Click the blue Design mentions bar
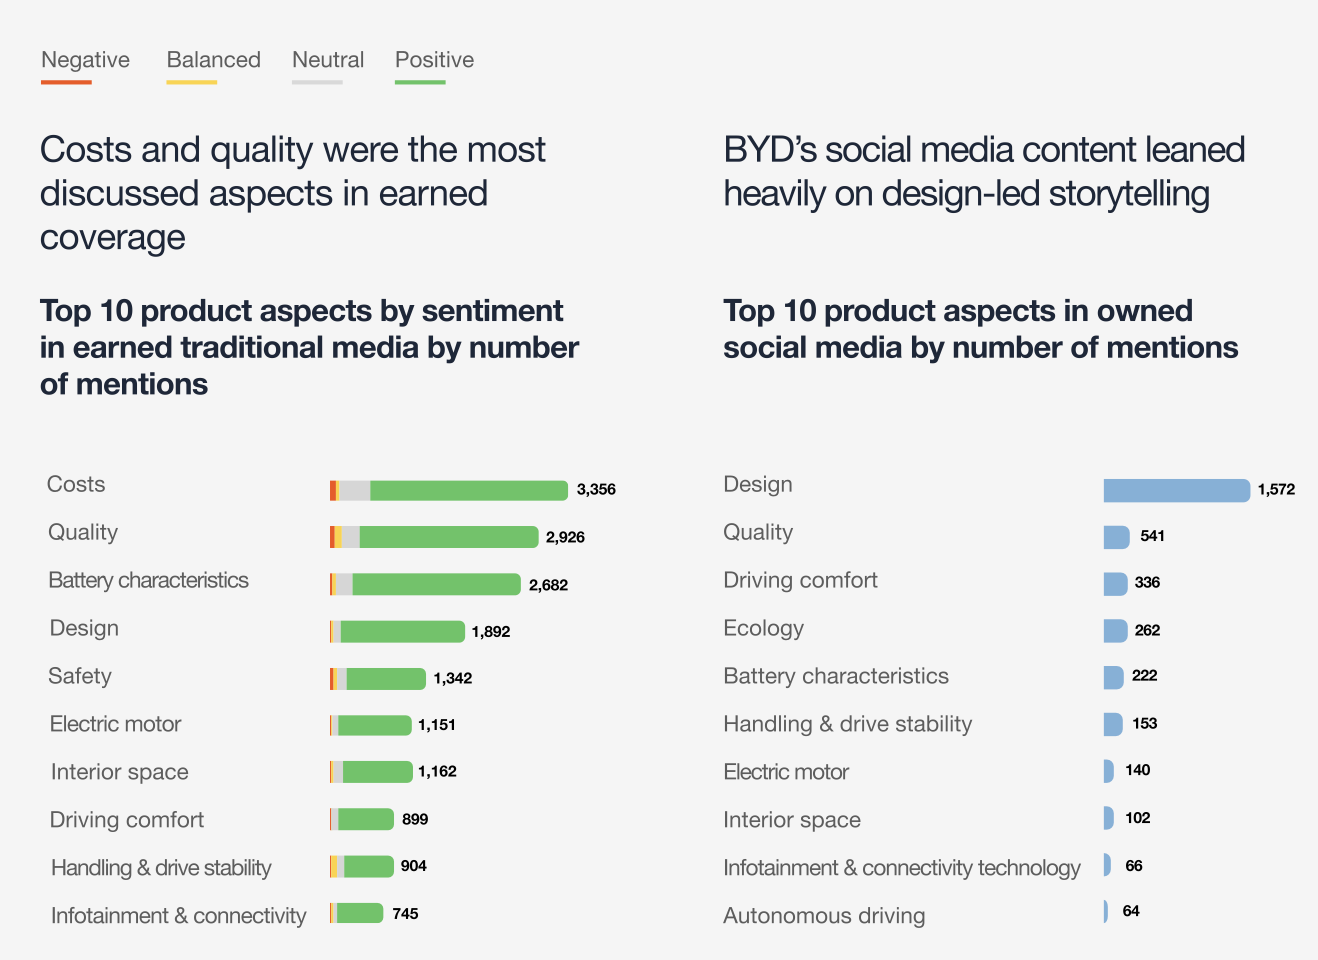1318x960 pixels. (1176, 490)
